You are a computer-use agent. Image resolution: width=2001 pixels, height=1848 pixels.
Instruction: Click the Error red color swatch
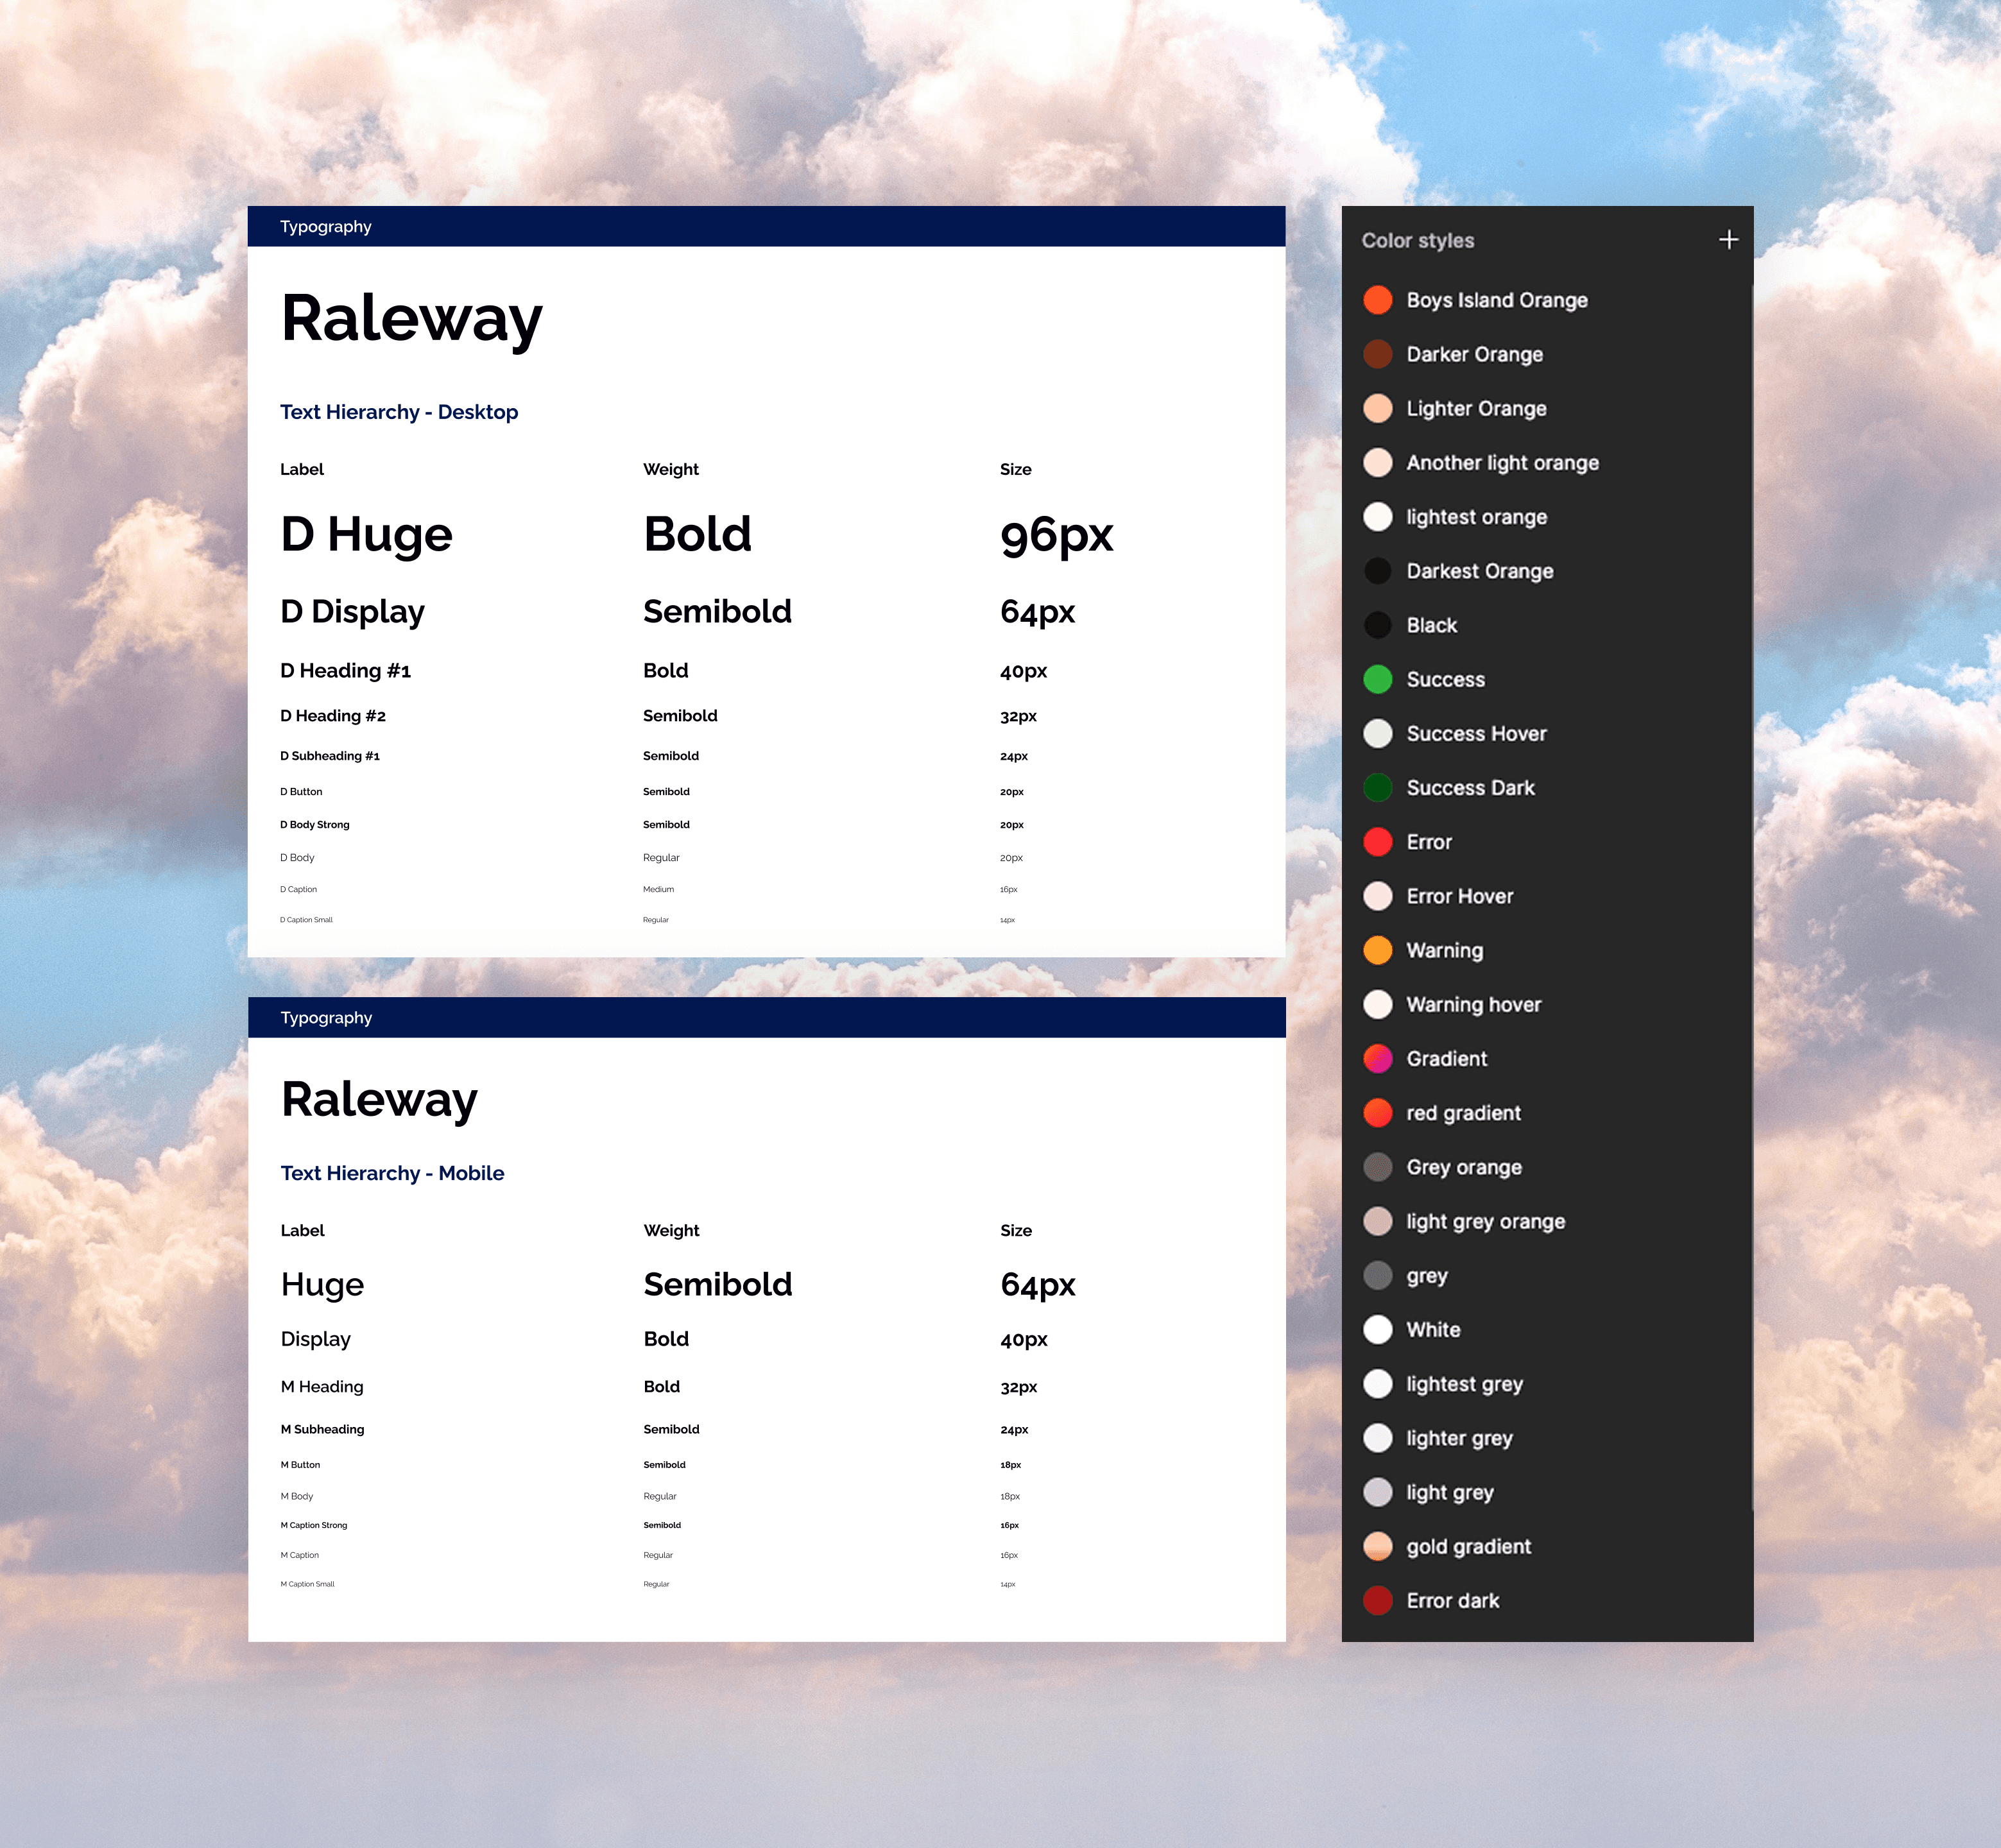click(1377, 842)
